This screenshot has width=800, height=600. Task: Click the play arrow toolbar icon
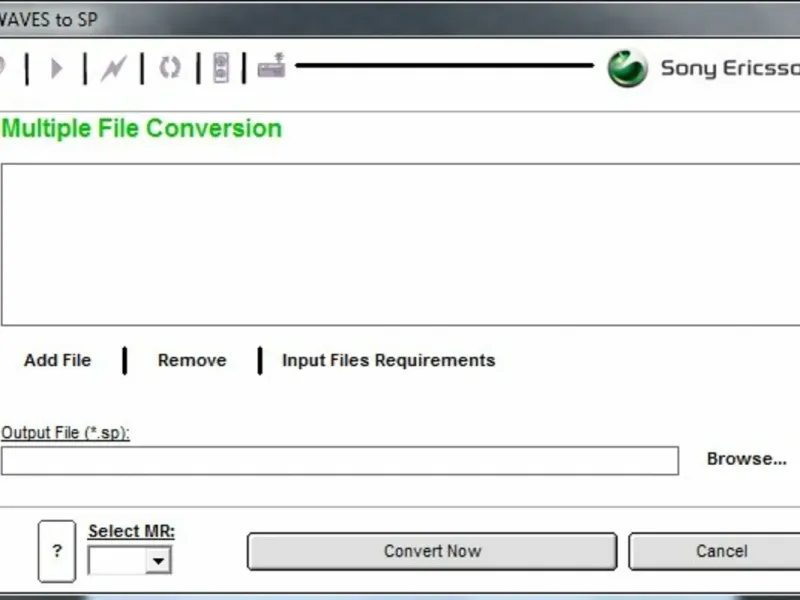coord(57,68)
